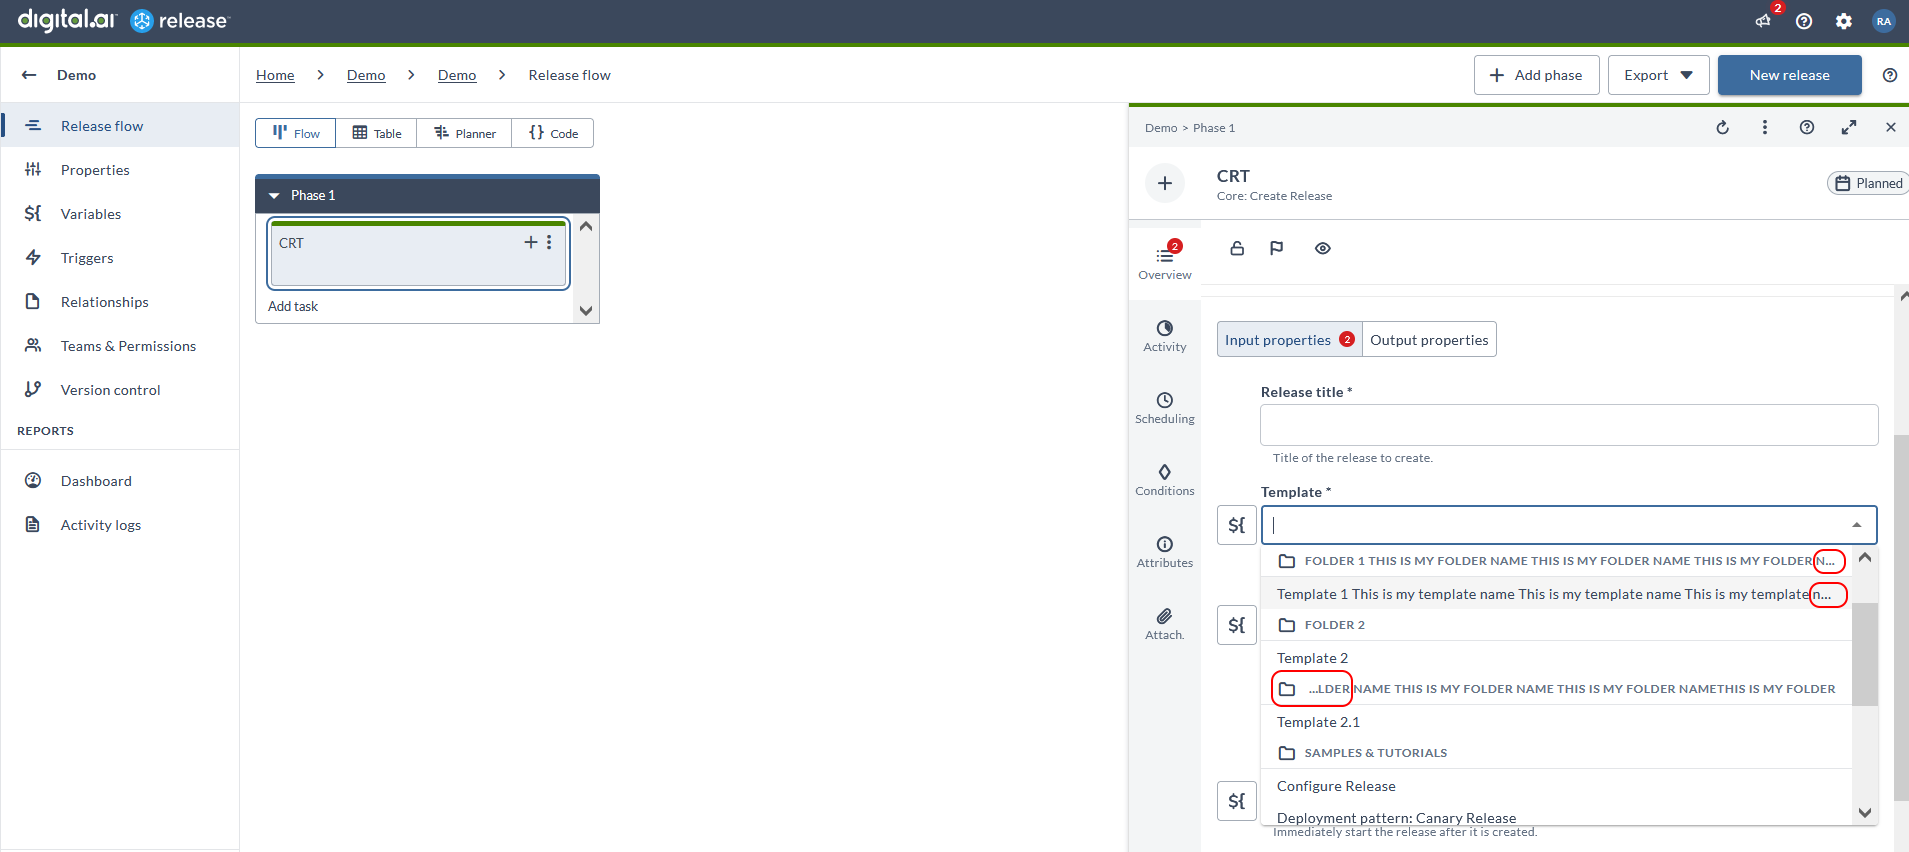Click the Phase 1 breadcrumb in task panel
Image resolution: width=1909 pixels, height=852 pixels.
(x=1214, y=128)
